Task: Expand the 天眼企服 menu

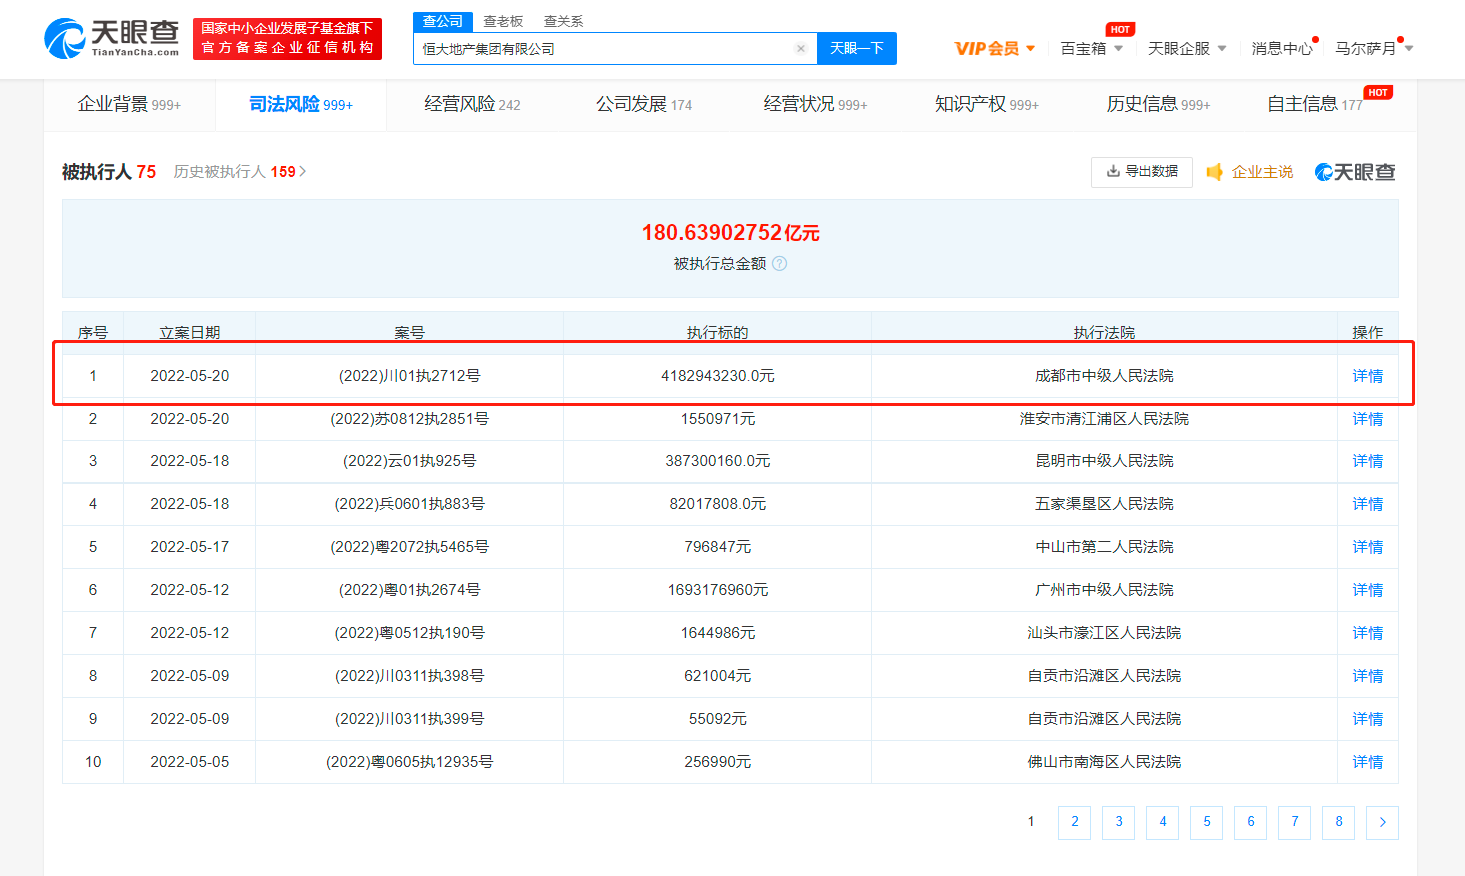Action: (1187, 48)
